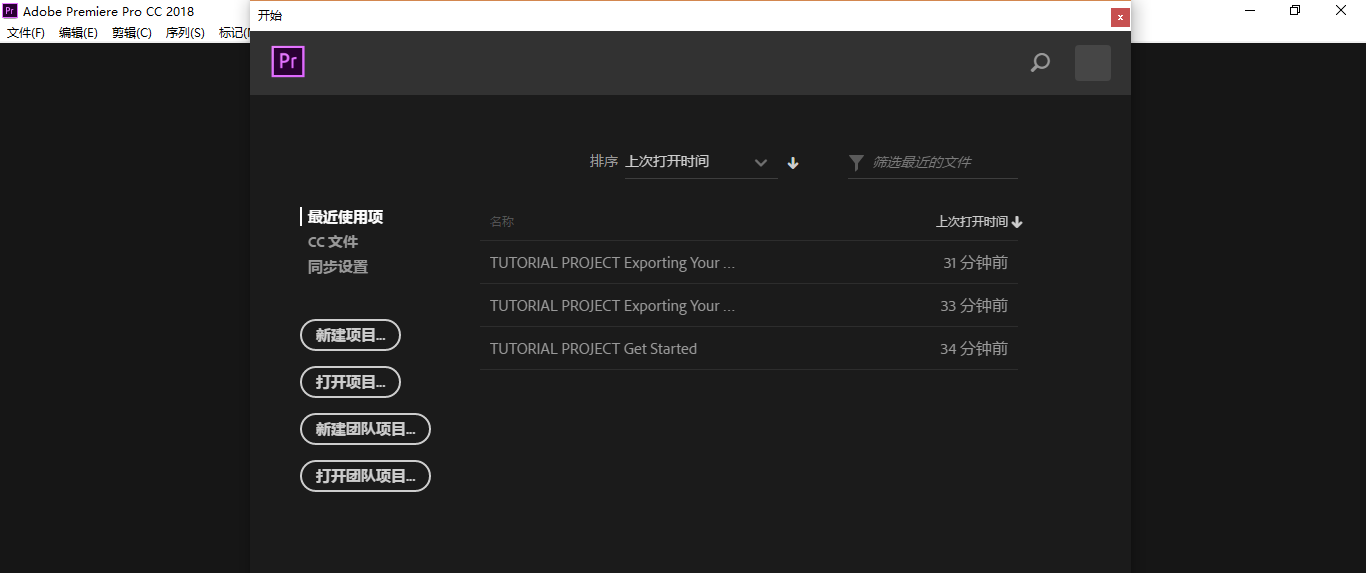The height and width of the screenshot is (573, 1366).
Task: Open the 编辑(E) menu
Action: (79, 33)
